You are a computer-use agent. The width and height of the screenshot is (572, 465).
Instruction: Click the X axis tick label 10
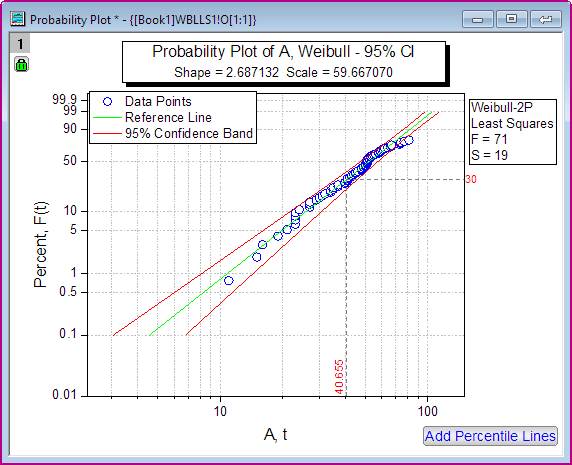[220, 412]
